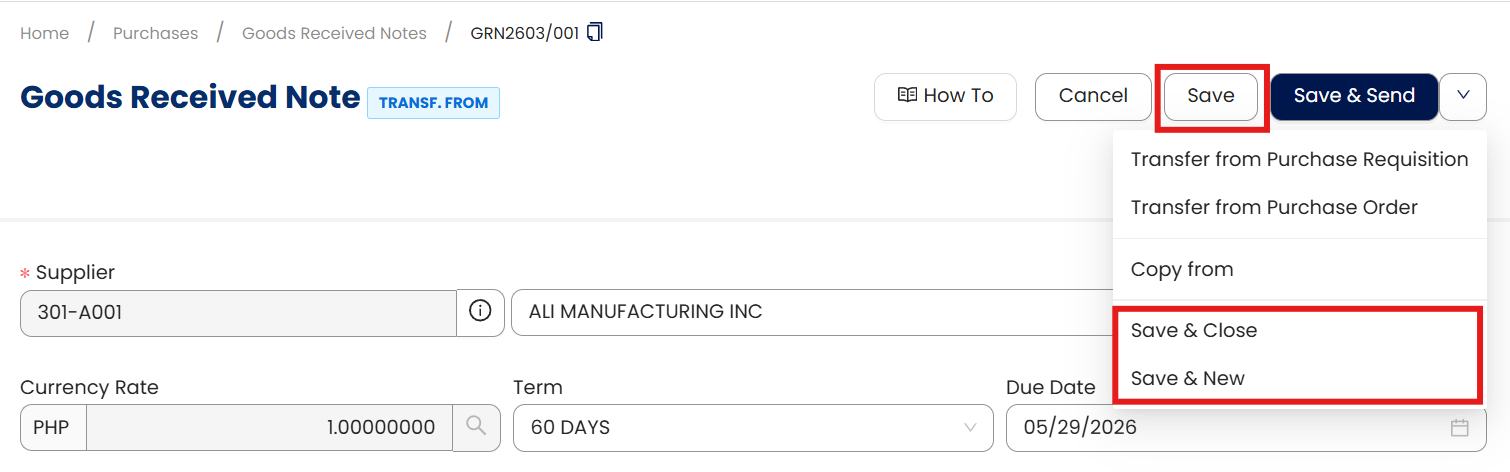Viewport: 1510px width, 472px height.
Task: Copy the GRN2603/001 document number
Action: click(595, 33)
